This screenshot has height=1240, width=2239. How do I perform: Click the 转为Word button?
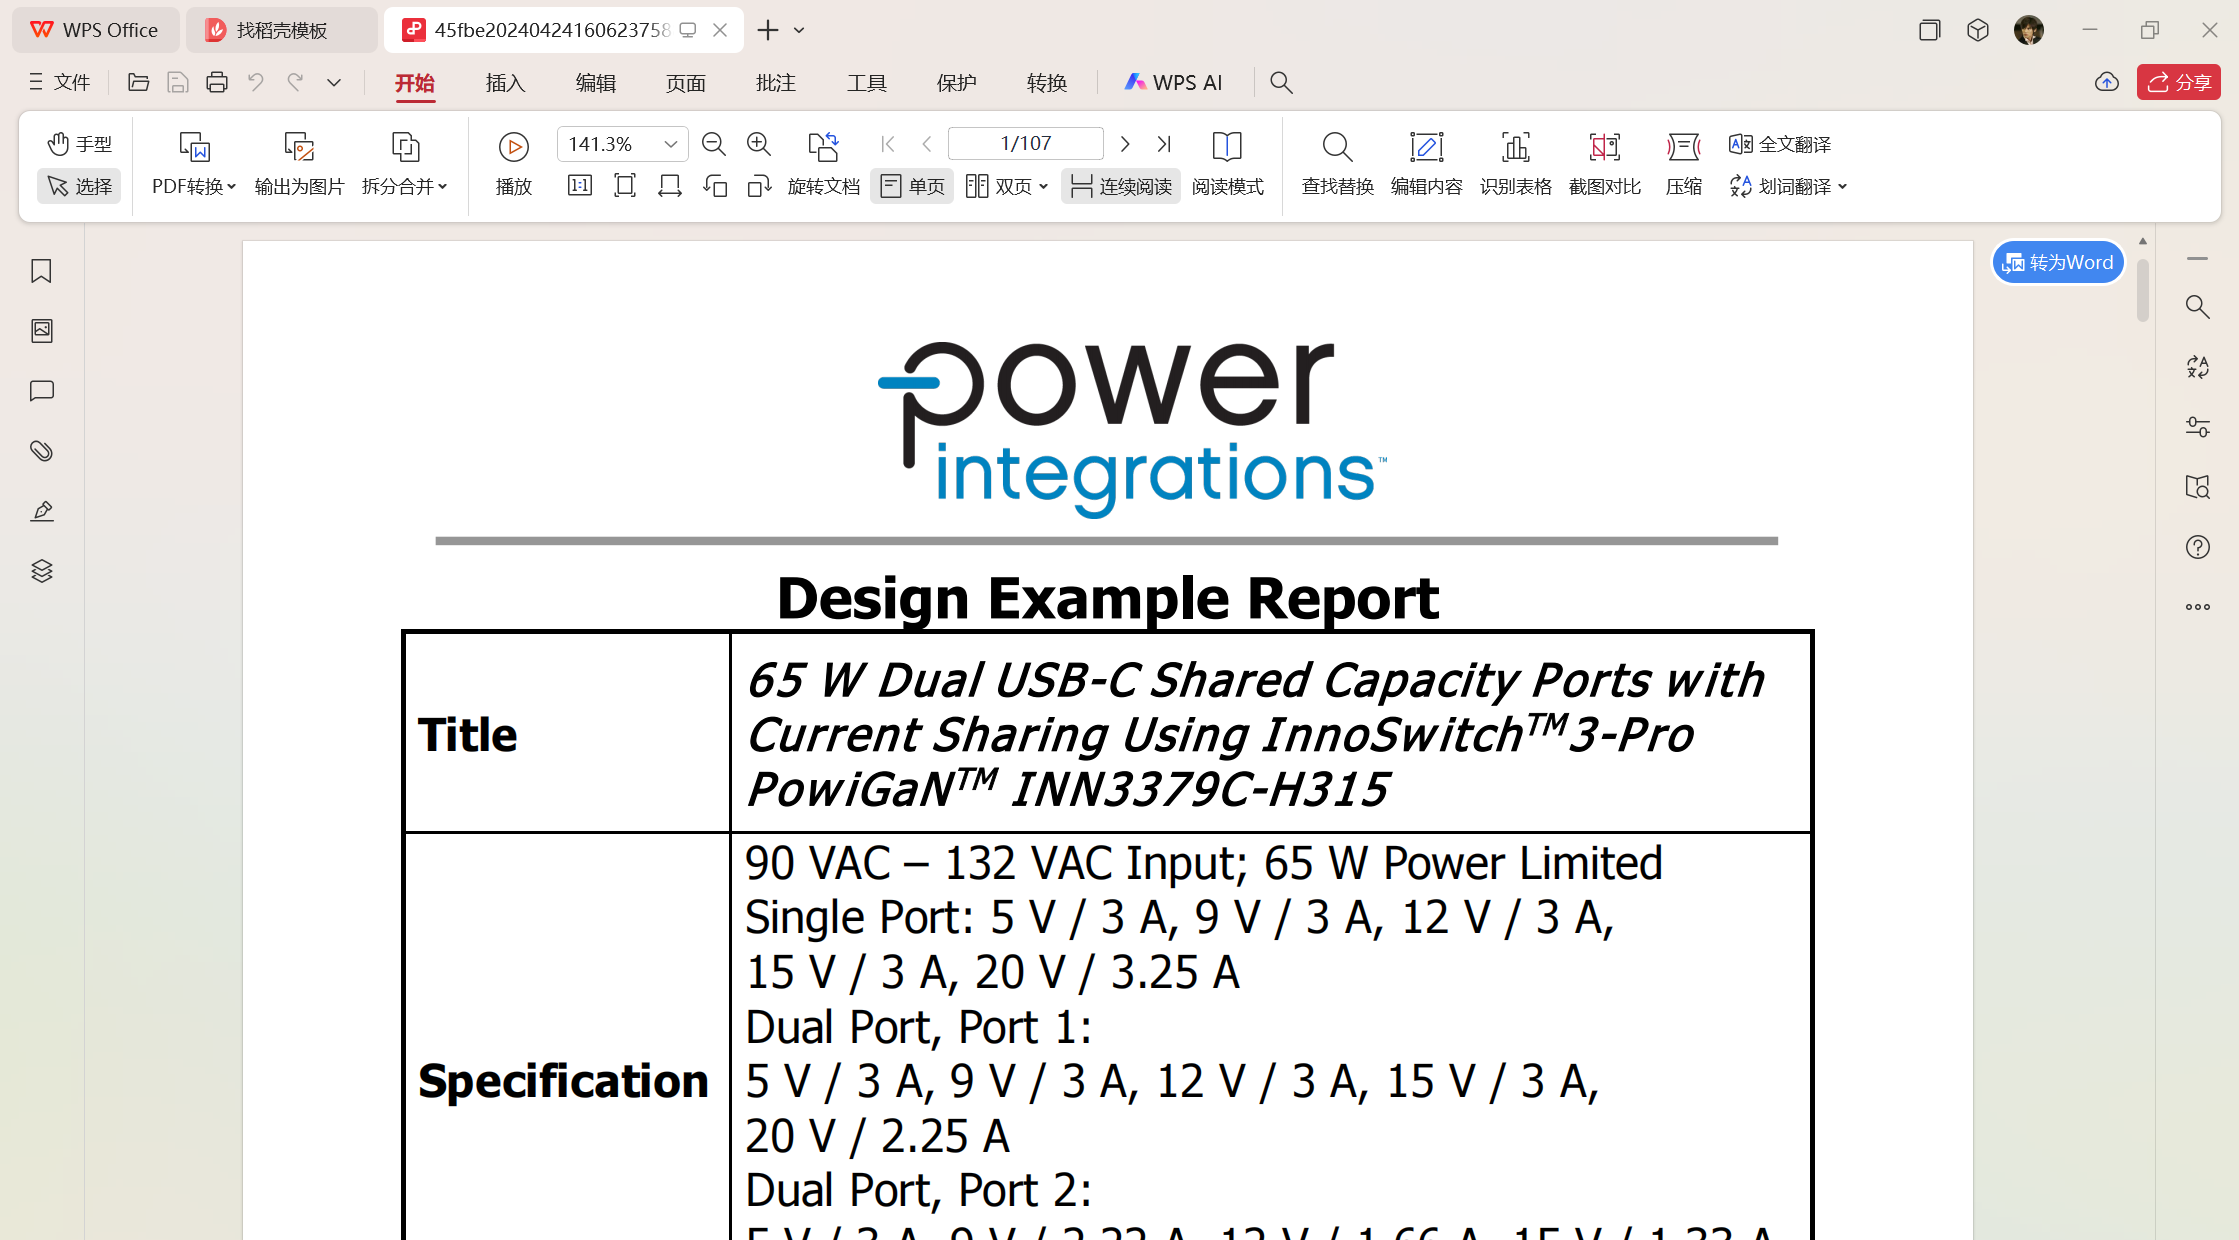click(x=2058, y=262)
